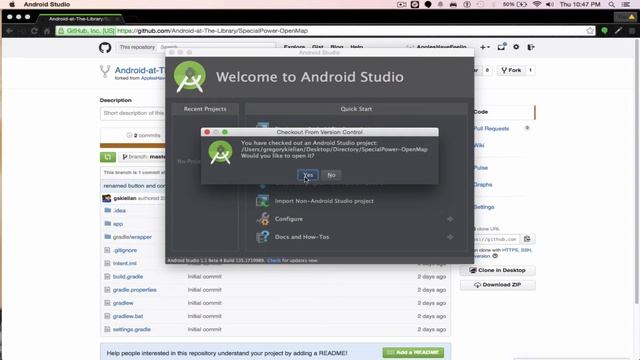Click the gskielian author link
The height and width of the screenshot is (360, 640).
point(124,198)
